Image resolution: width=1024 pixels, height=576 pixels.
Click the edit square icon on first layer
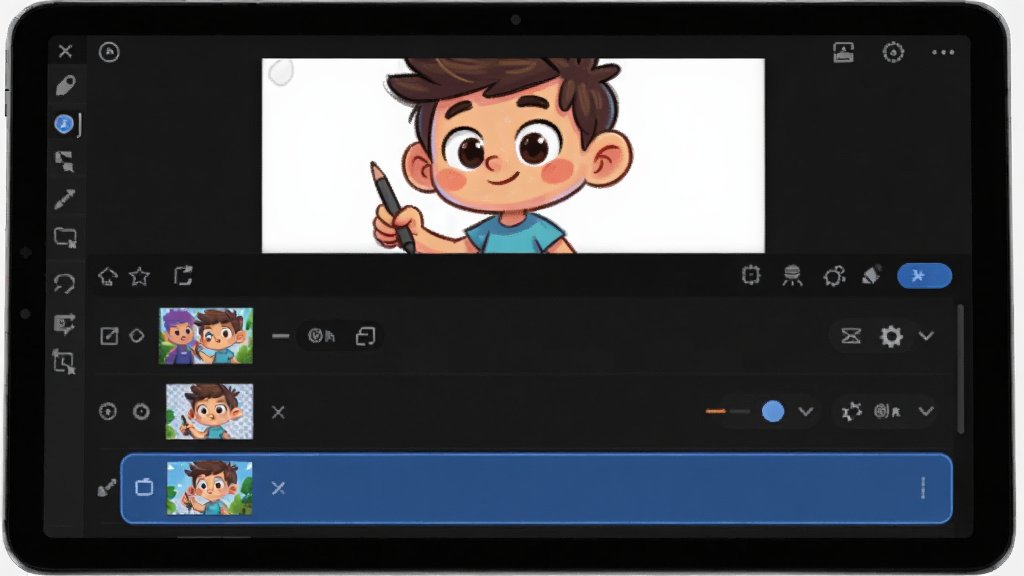(x=109, y=336)
